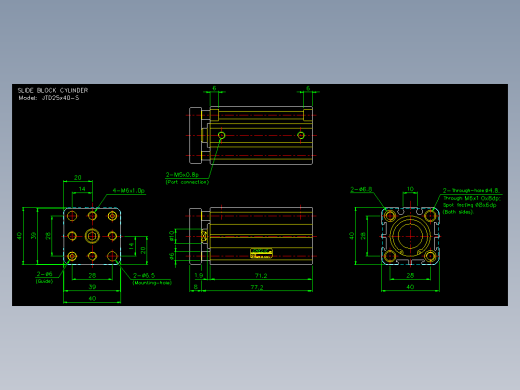Image resolution: width=520 pixels, height=390 pixels.
Task: Click the "10" slot width dimension
Action: click(x=410, y=189)
